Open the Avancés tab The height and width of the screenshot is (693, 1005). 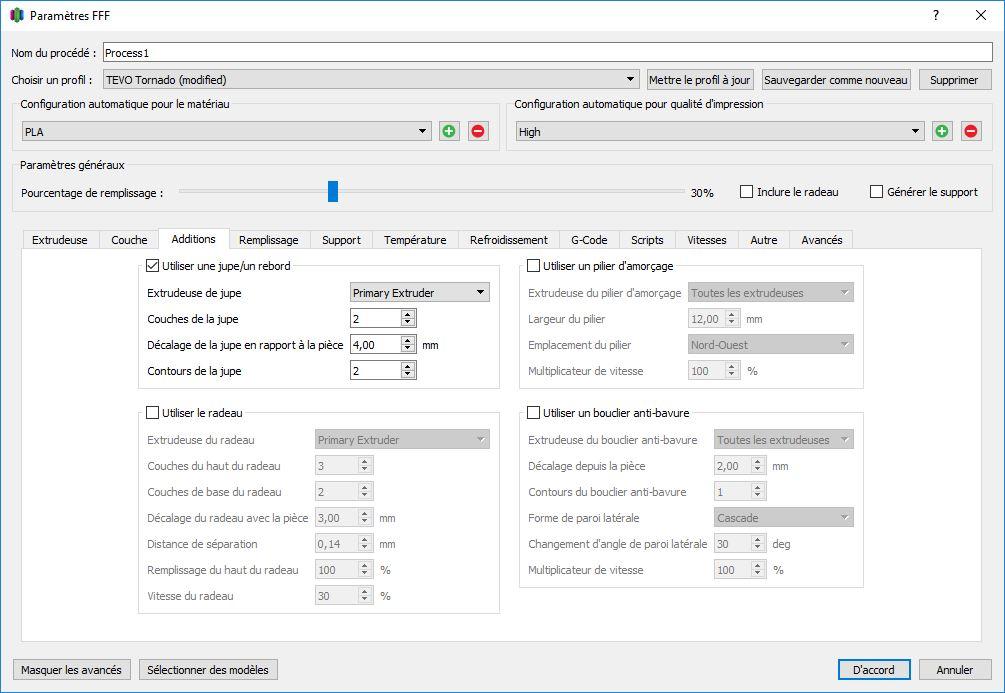[x=821, y=240]
